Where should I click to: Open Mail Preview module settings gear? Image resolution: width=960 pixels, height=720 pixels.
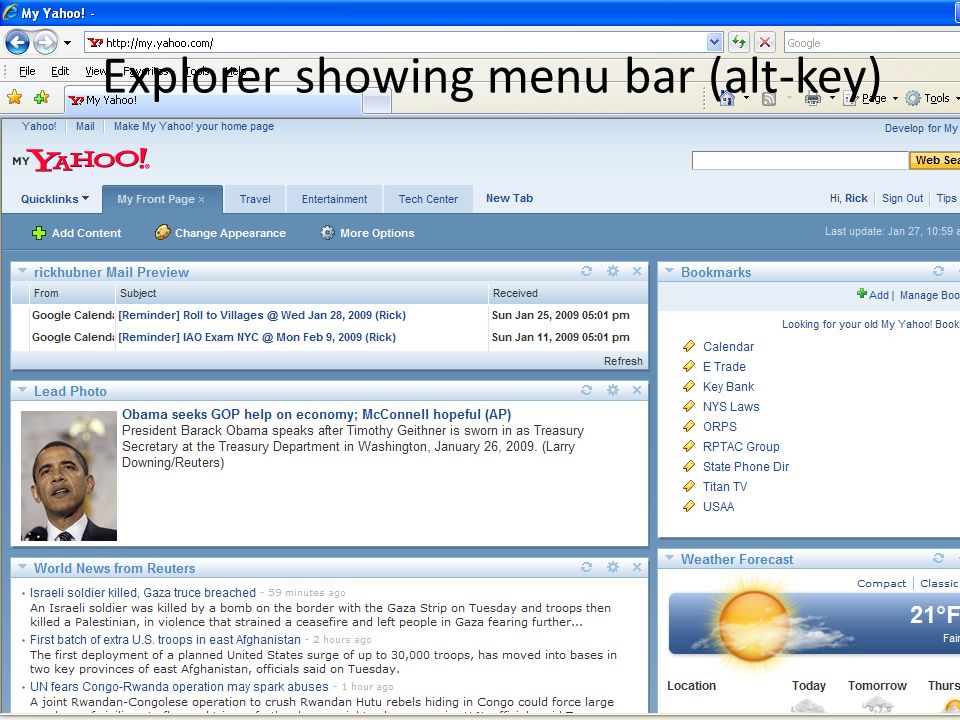pyautogui.click(x=612, y=271)
